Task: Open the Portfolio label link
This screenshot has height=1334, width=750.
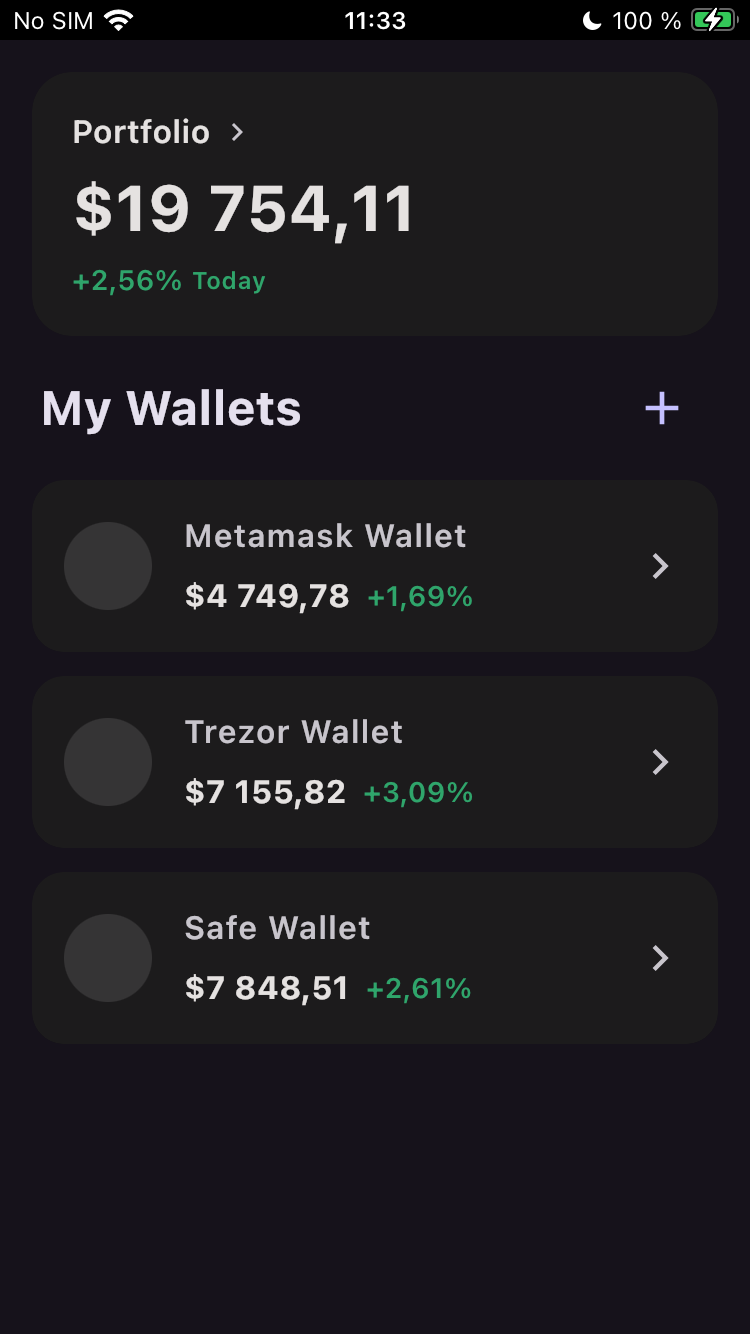Action: click(x=141, y=132)
